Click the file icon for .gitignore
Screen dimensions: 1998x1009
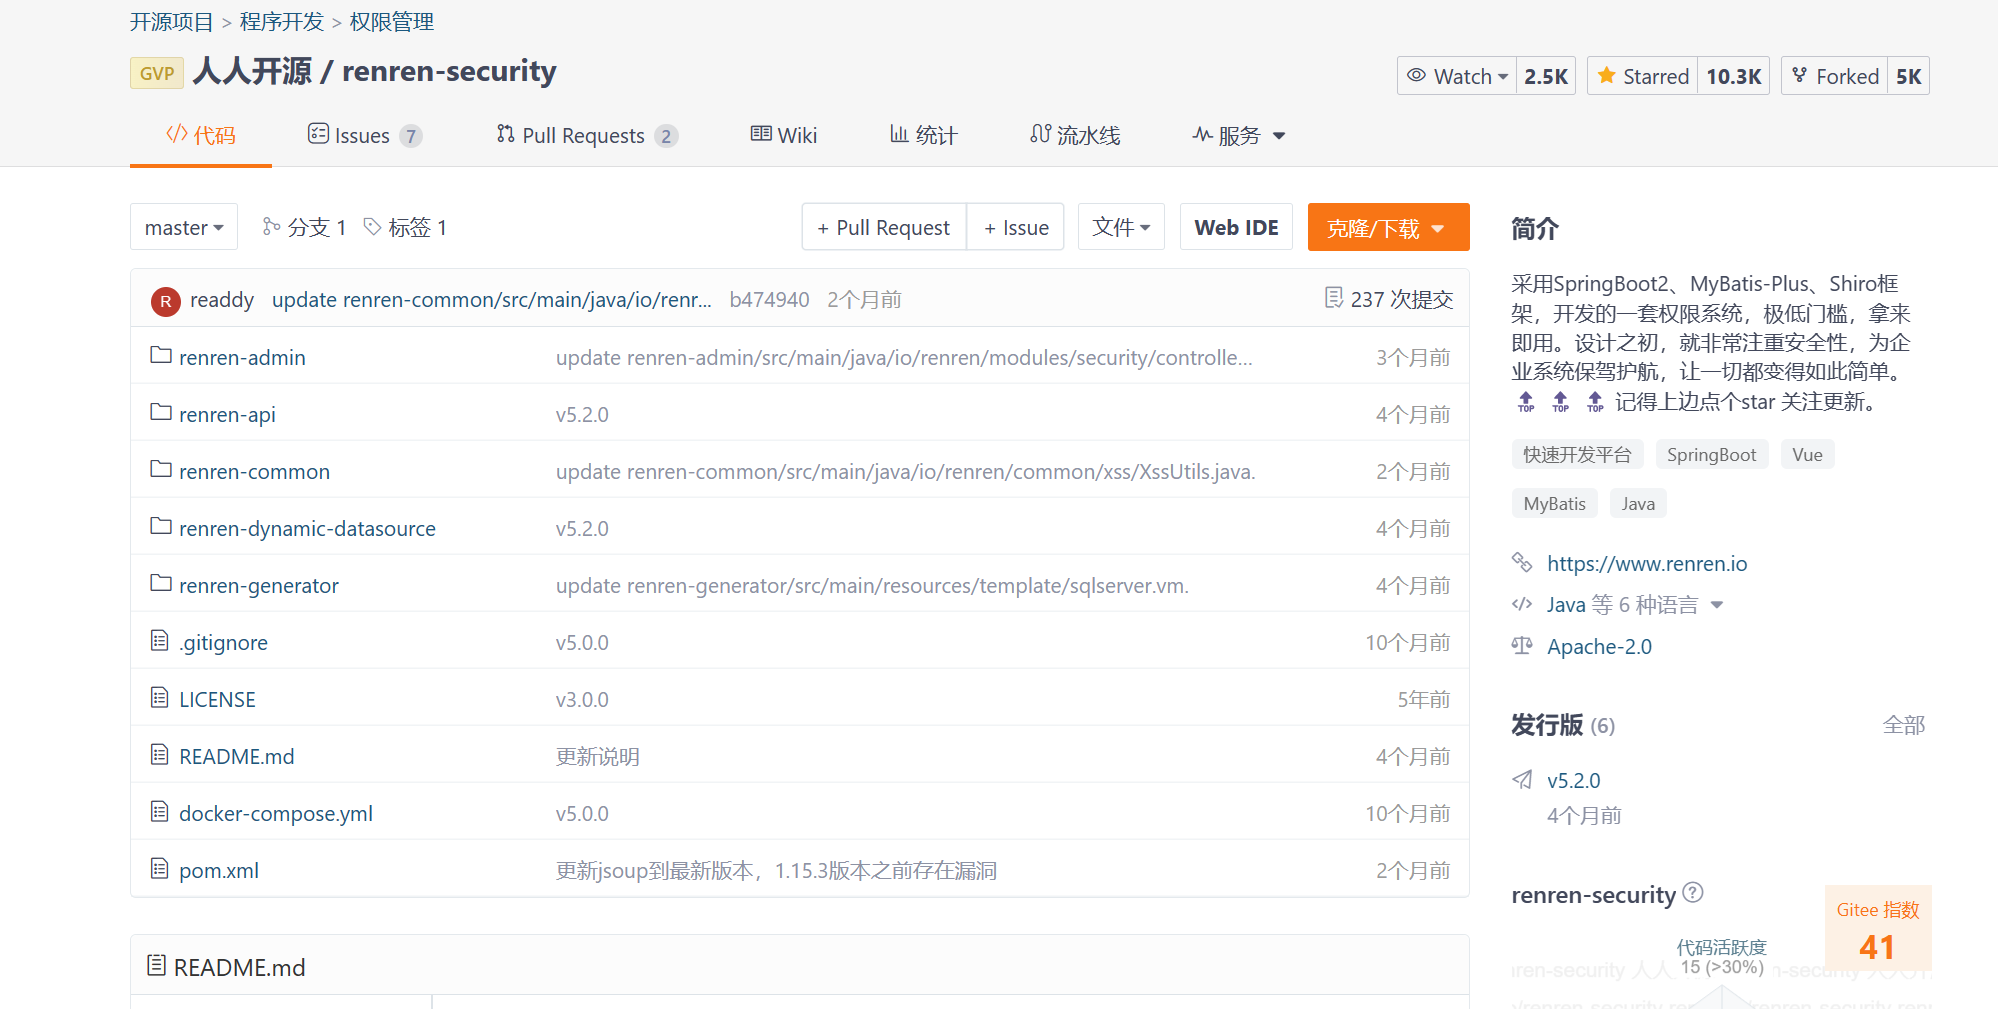tap(159, 640)
